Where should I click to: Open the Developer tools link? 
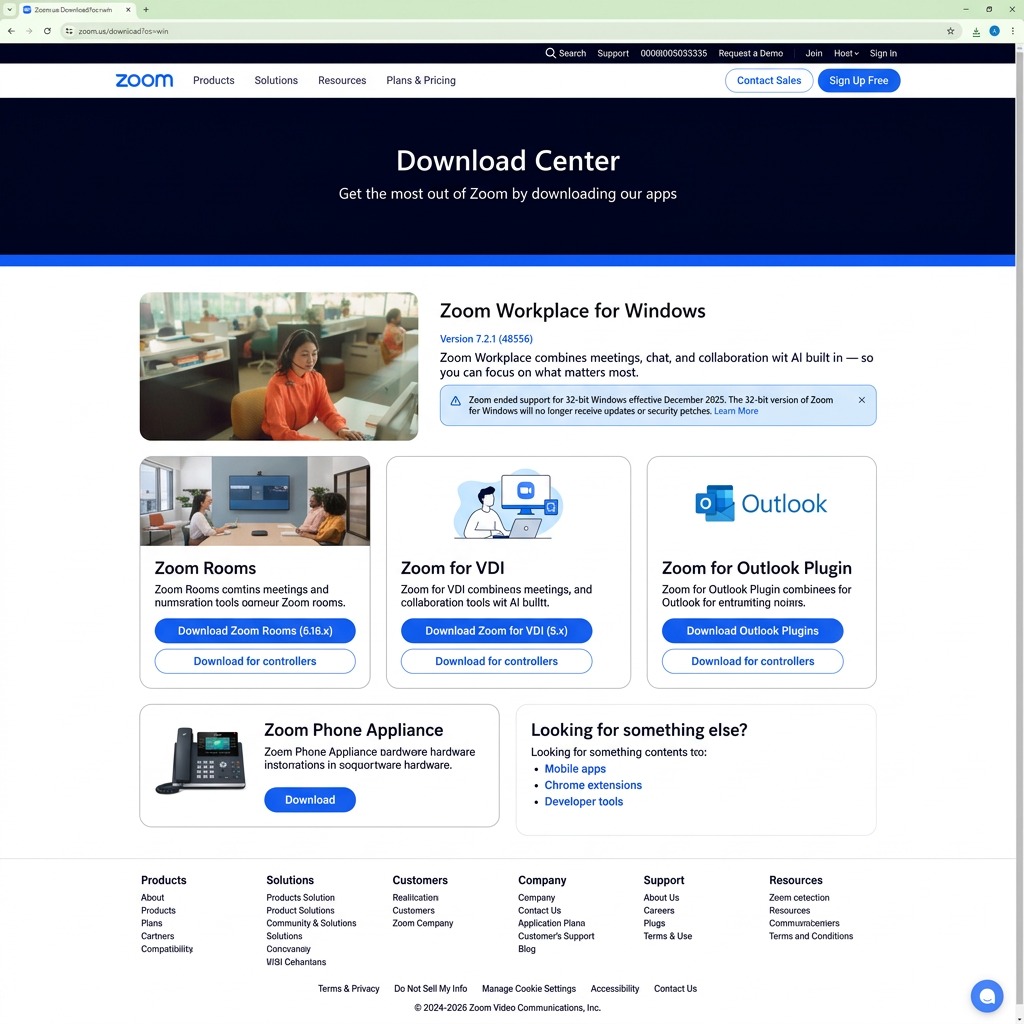[x=583, y=801]
